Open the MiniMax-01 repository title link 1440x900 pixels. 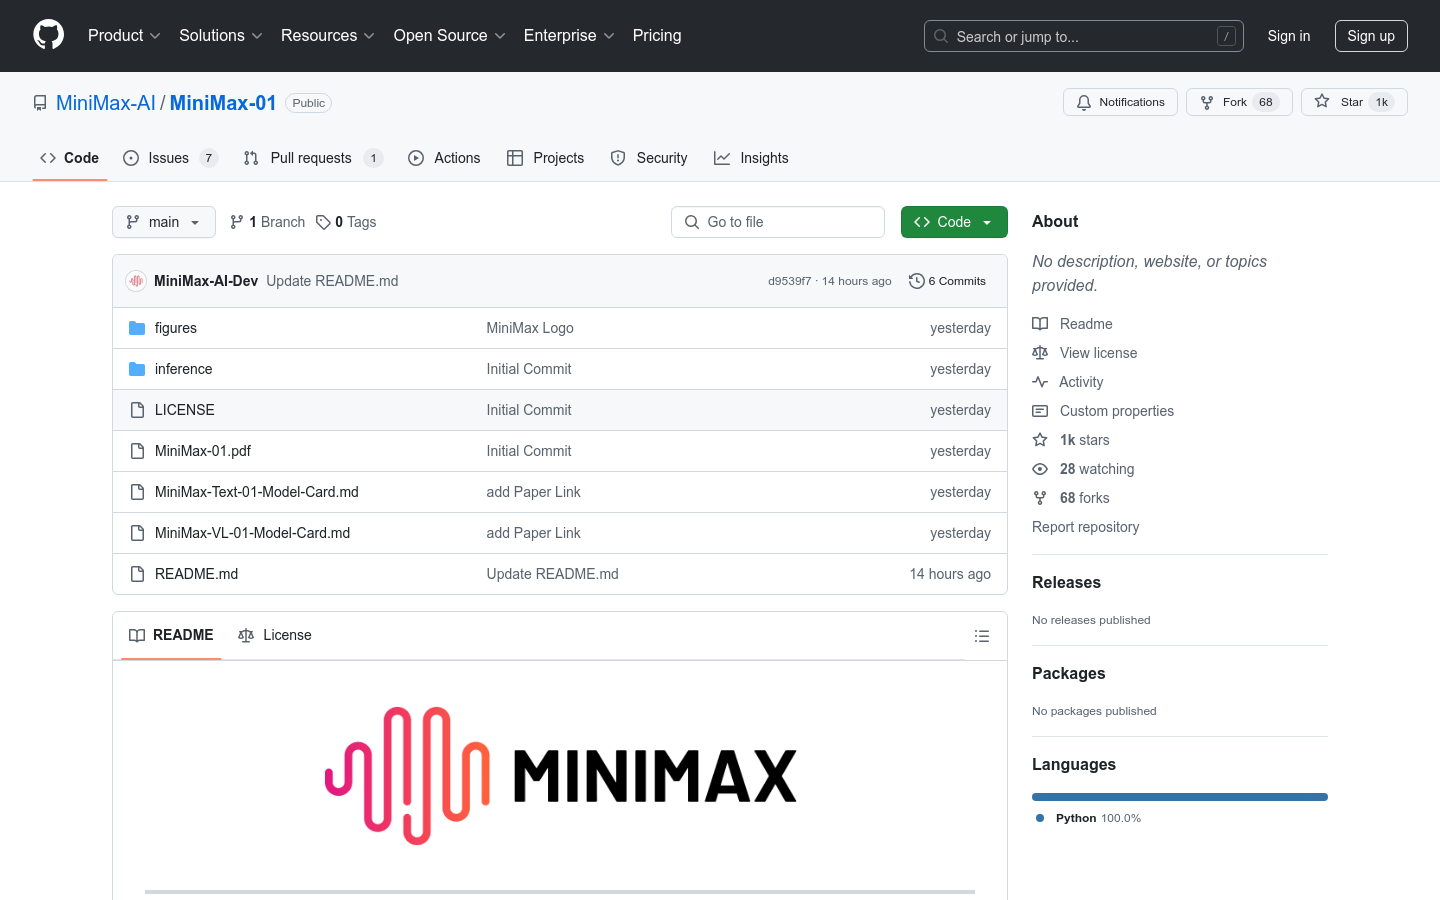click(223, 103)
